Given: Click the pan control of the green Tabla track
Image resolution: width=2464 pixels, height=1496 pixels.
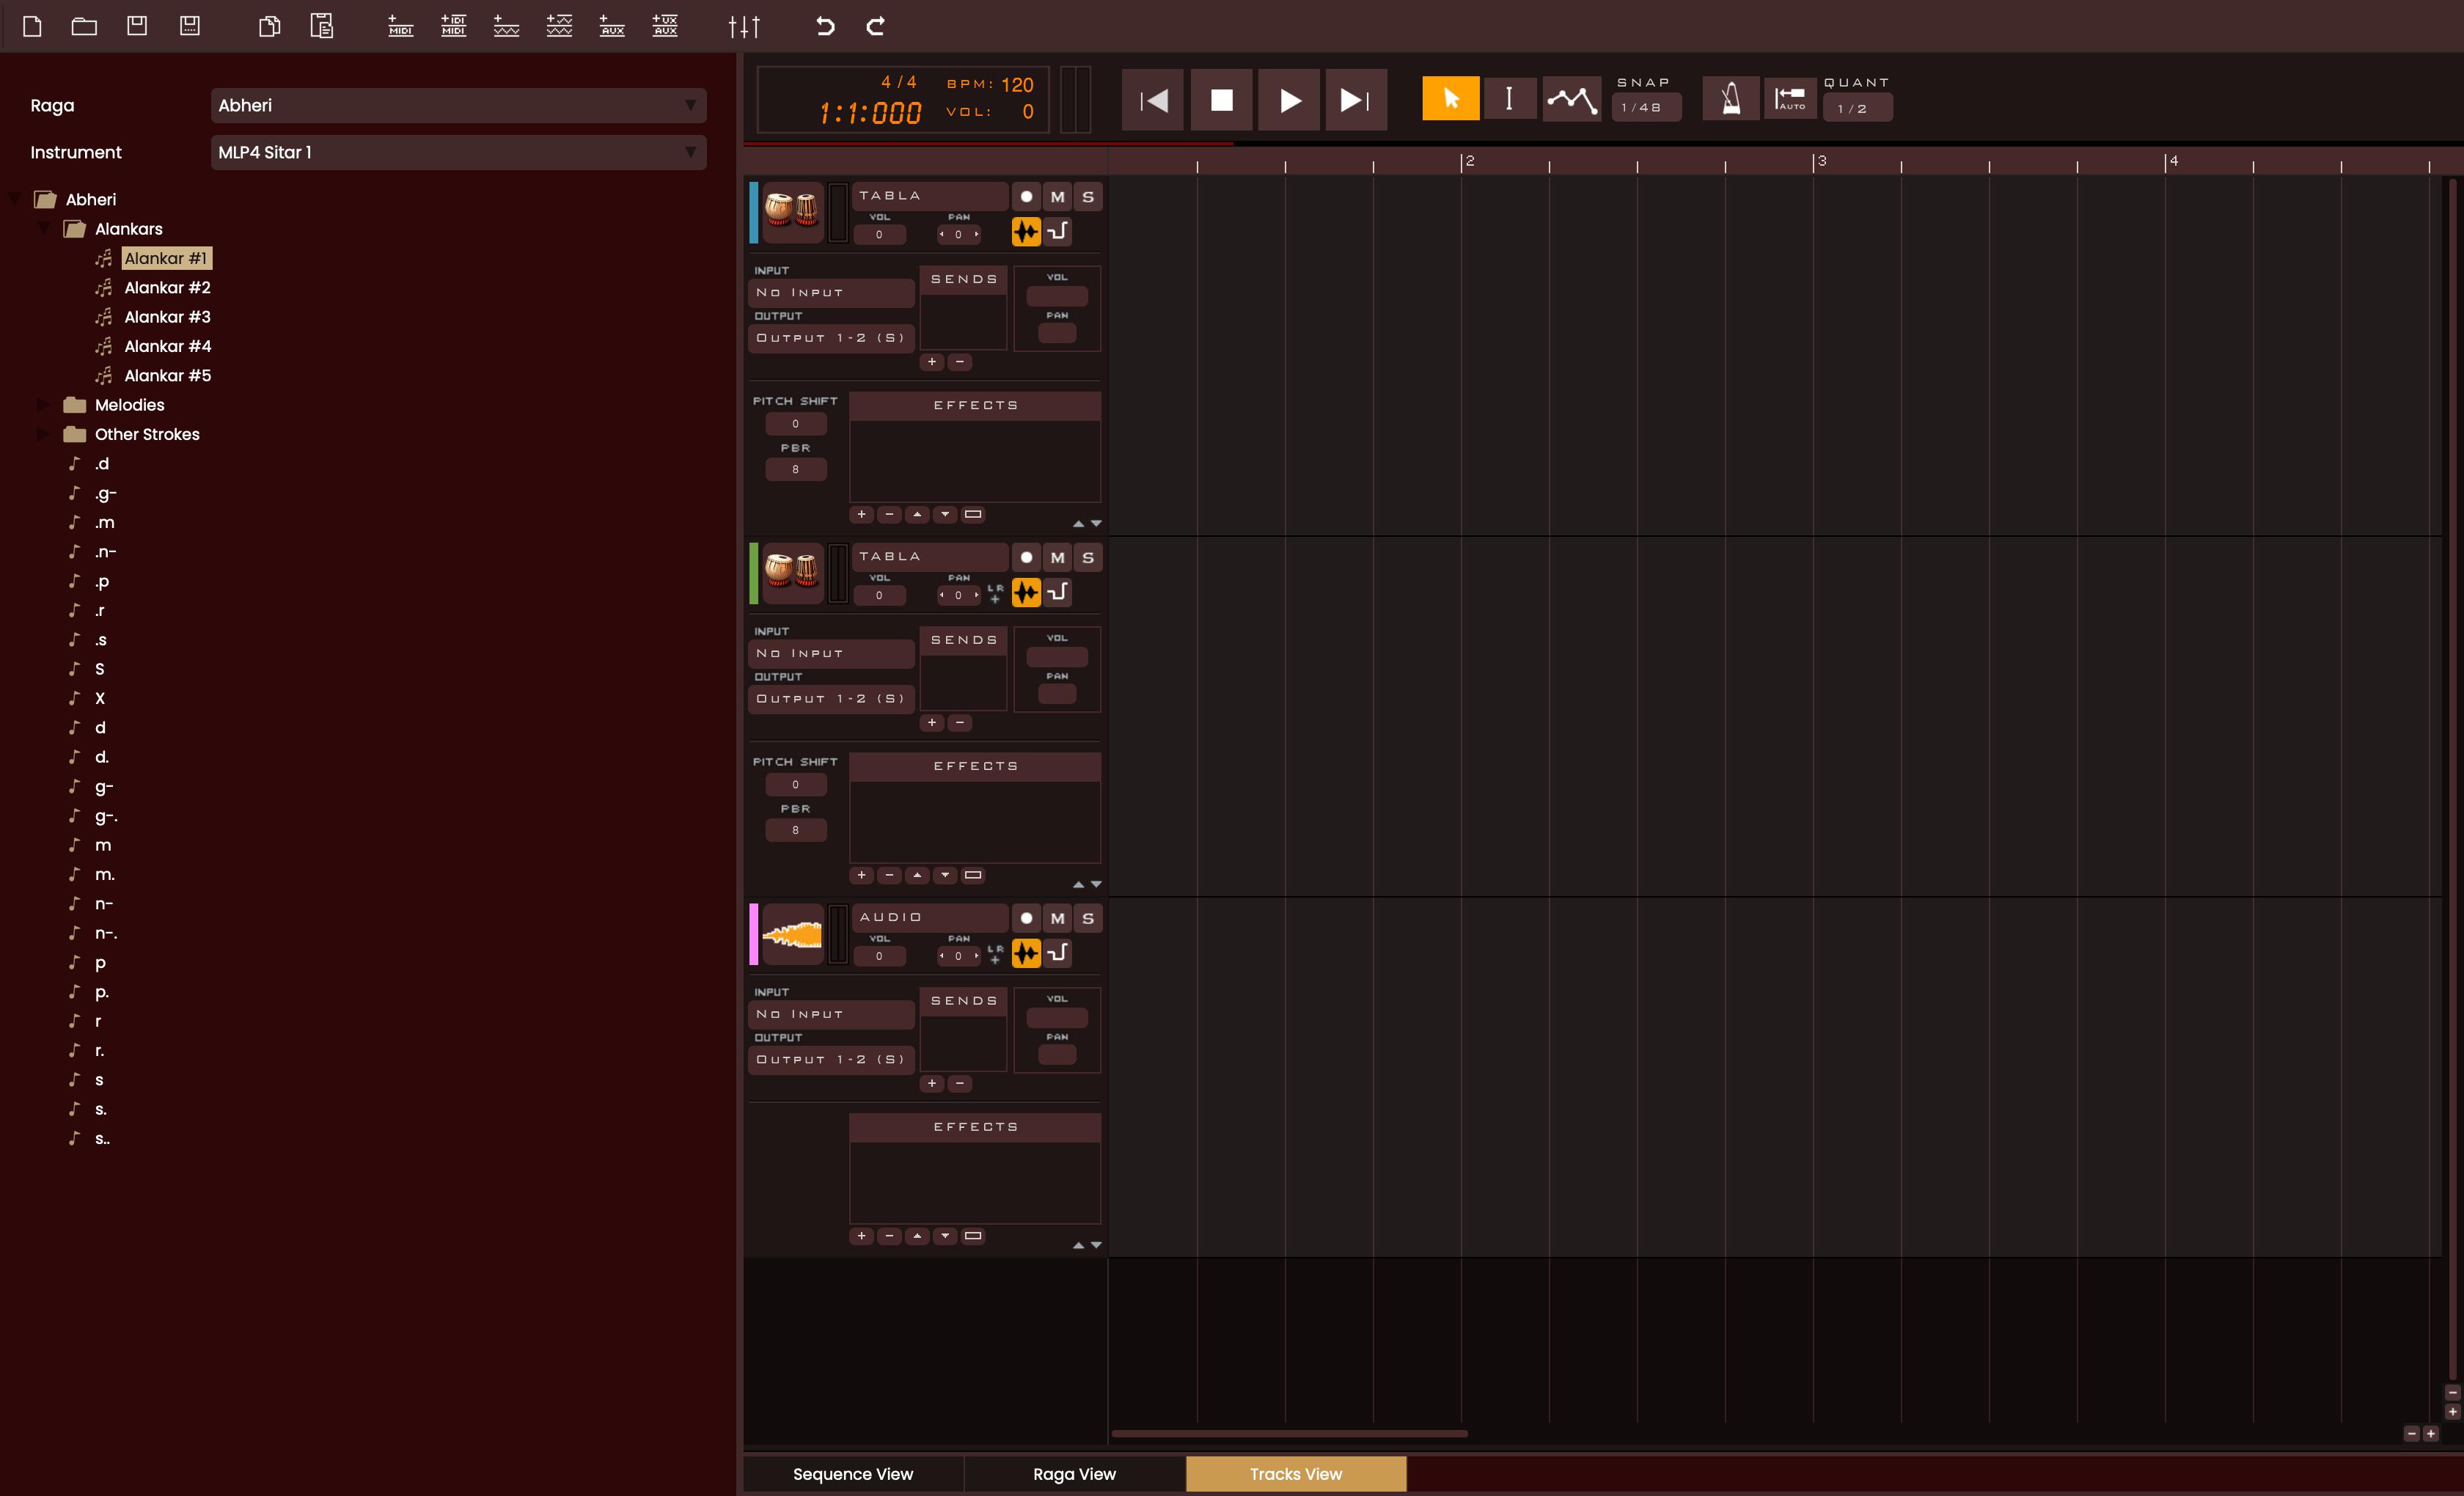Looking at the screenshot, I should click(x=958, y=596).
